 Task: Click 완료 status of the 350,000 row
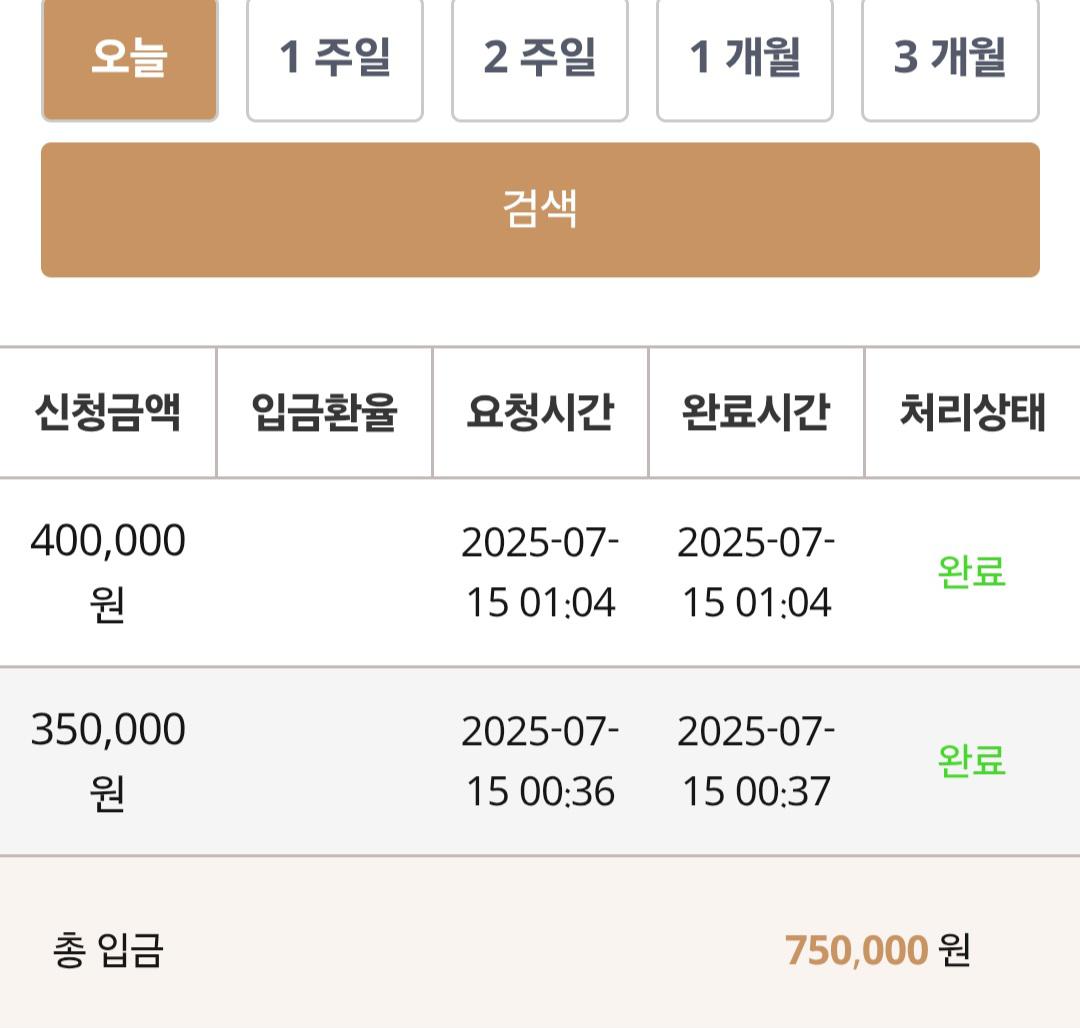pyautogui.click(x=972, y=761)
